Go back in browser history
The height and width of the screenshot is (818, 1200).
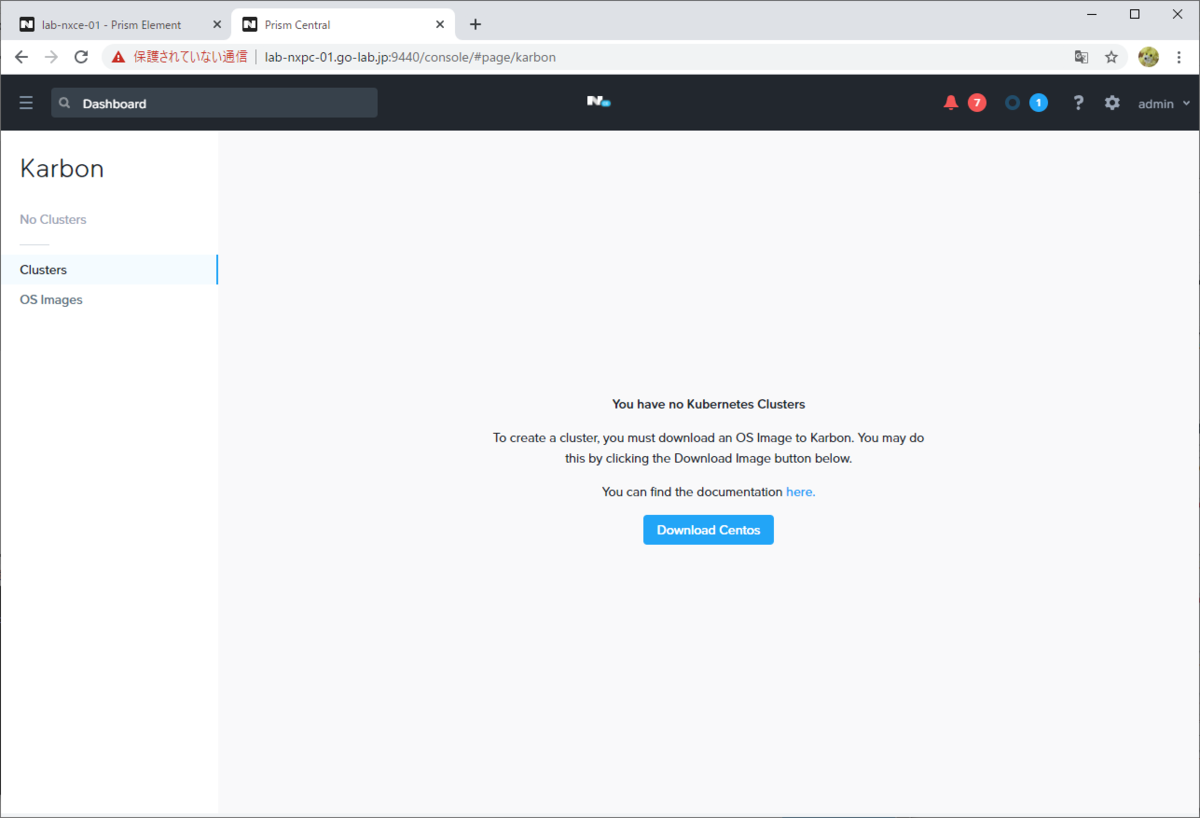coord(21,57)
